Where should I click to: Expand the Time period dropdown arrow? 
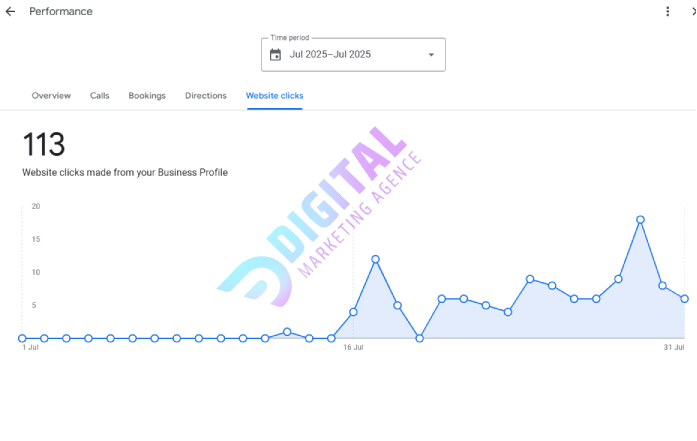coord(431,55)
